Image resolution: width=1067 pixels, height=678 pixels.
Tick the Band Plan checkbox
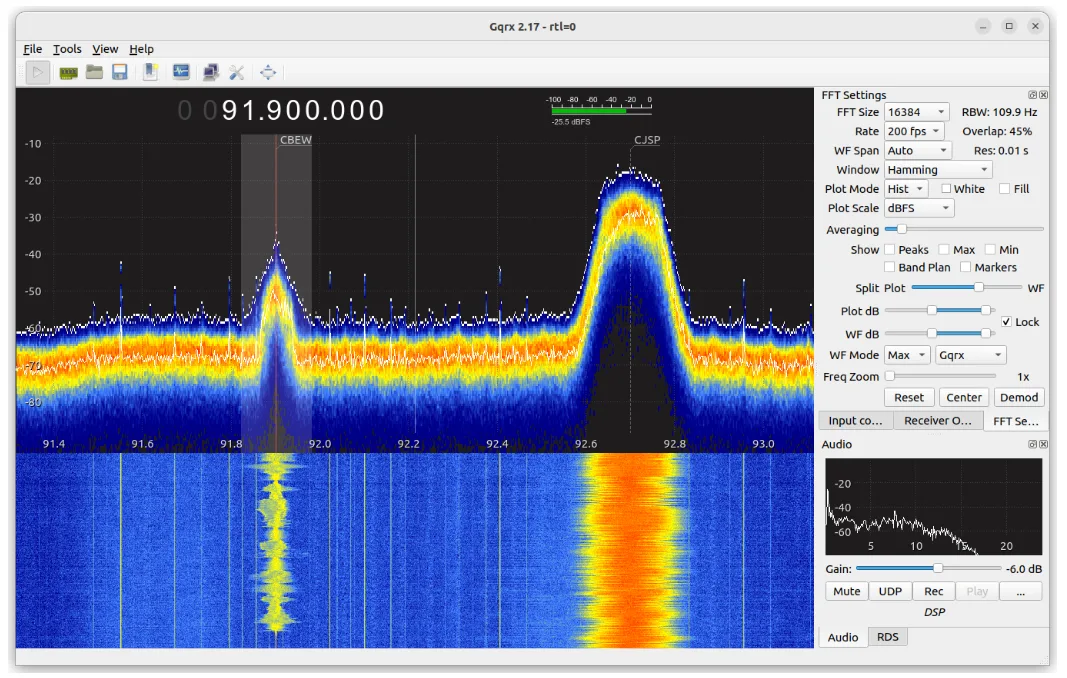[890, 267]
